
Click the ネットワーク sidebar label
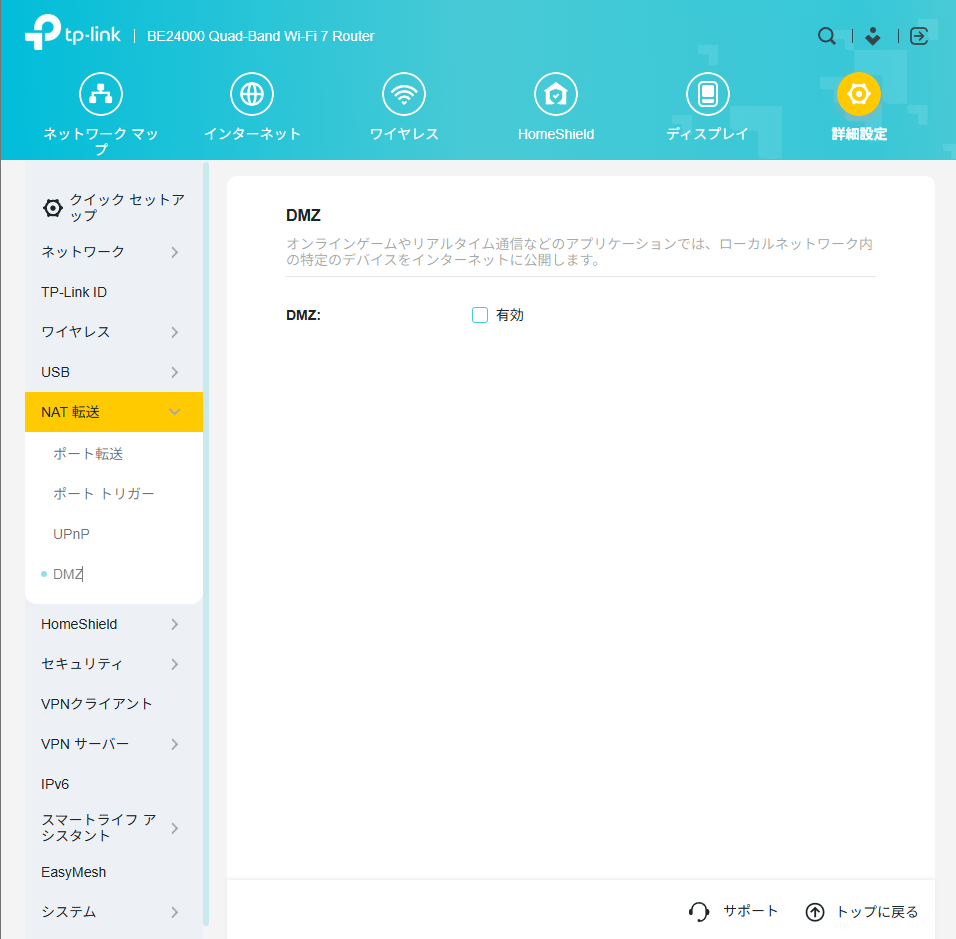coord(83,251)
